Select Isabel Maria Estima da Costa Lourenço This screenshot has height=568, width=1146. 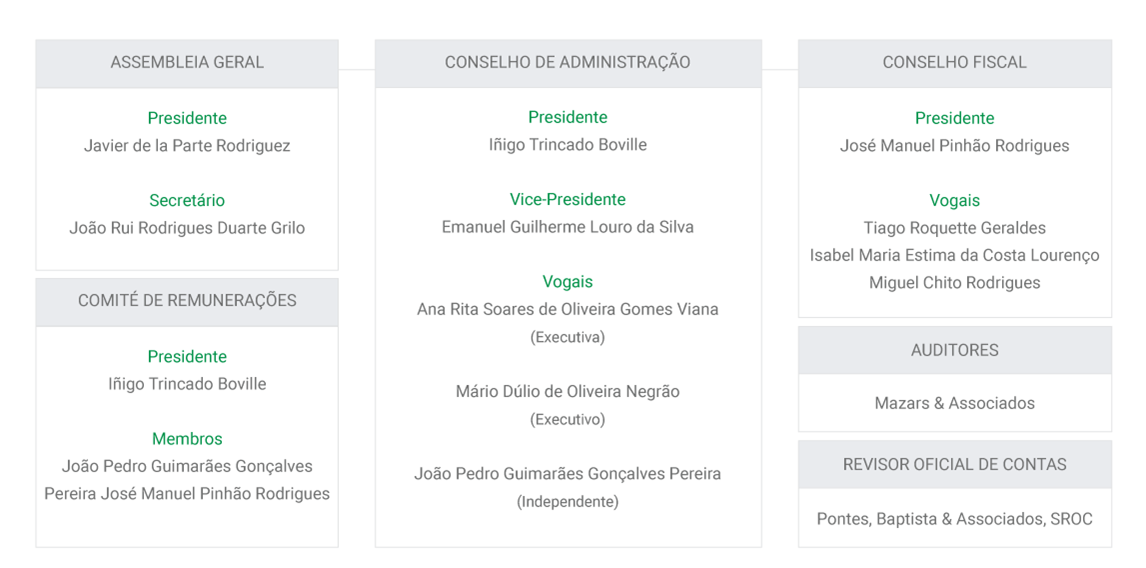pos(955,255)
